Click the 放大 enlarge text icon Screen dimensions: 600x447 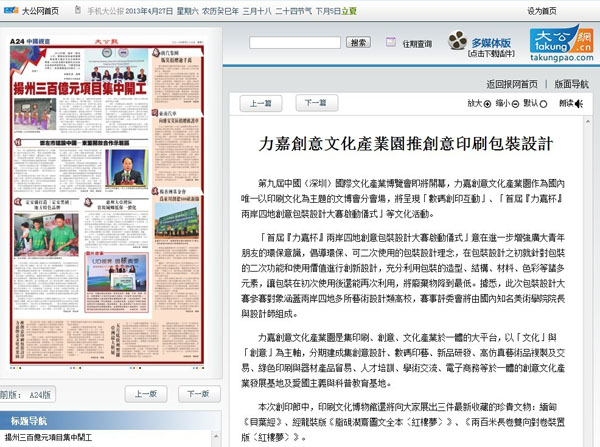coord(488,104)
